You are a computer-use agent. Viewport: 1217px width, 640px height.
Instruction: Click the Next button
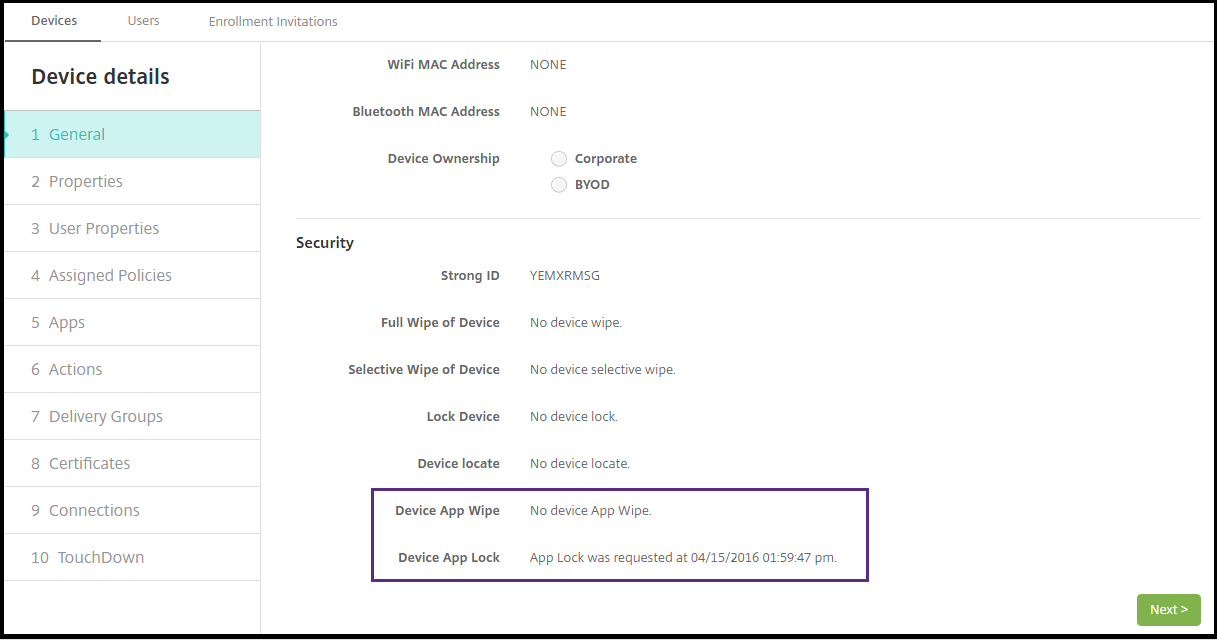point(1168,610)
